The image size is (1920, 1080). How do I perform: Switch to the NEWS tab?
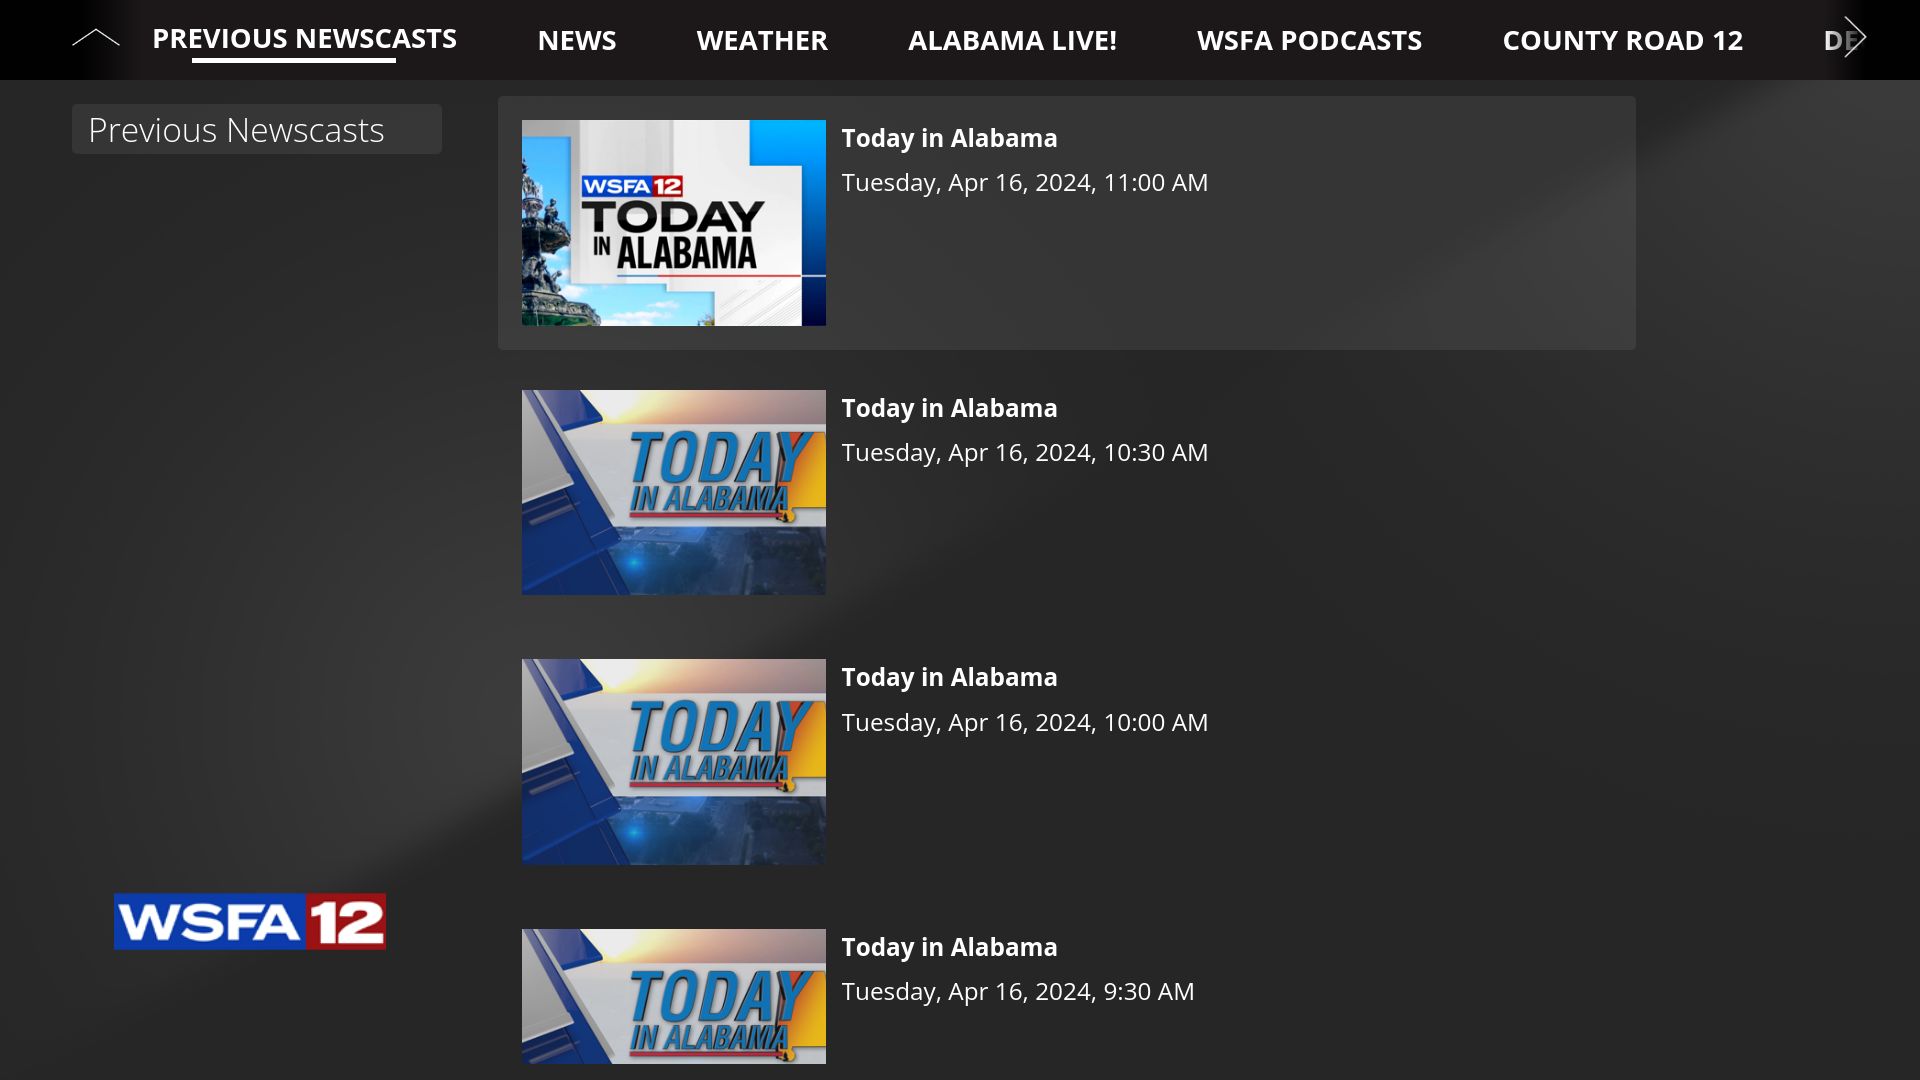[x=577, y=40]
